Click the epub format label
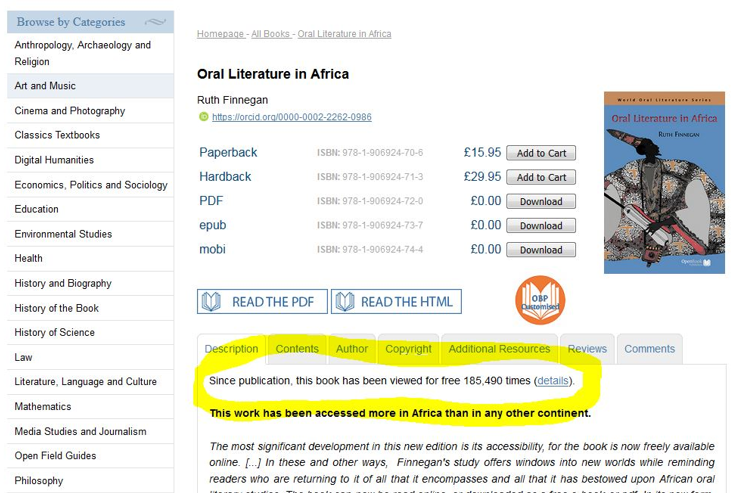Image resolution: width=737 pixels, height=493 pixels. 212,226
